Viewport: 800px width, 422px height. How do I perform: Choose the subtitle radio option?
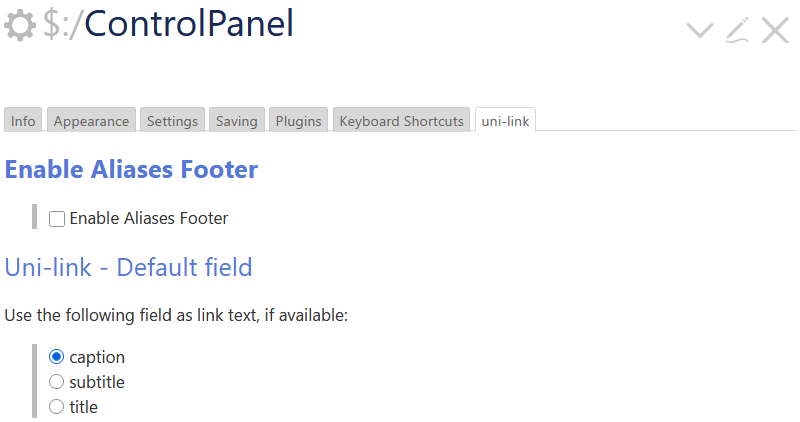pos(57,382)
